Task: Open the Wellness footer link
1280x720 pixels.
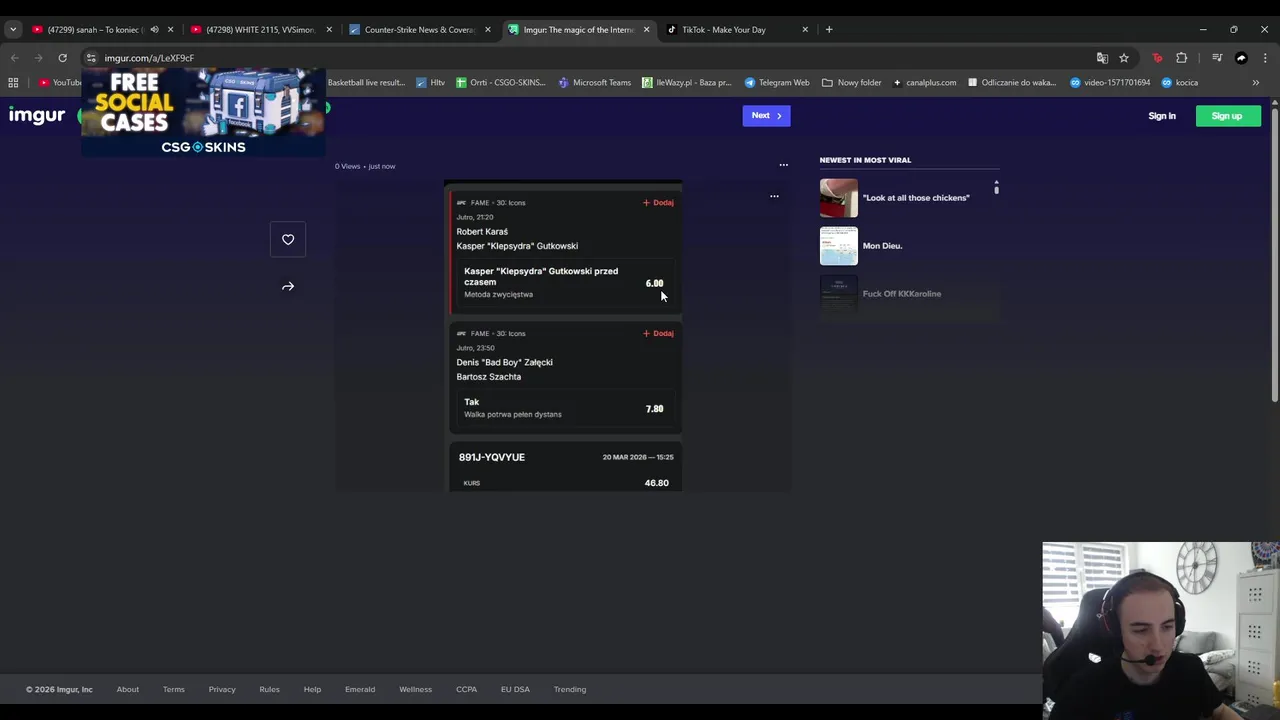Action: coord(415,689)
